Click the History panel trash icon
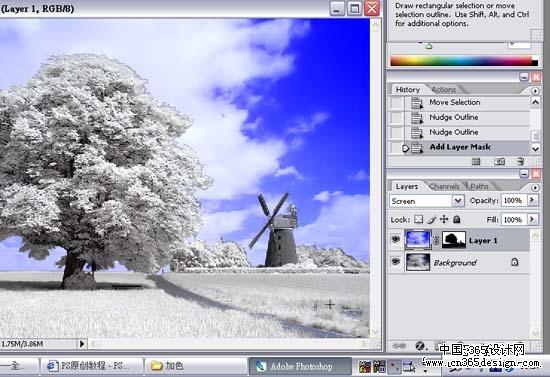This screenshot has width=550, height=377. point(521,161)
